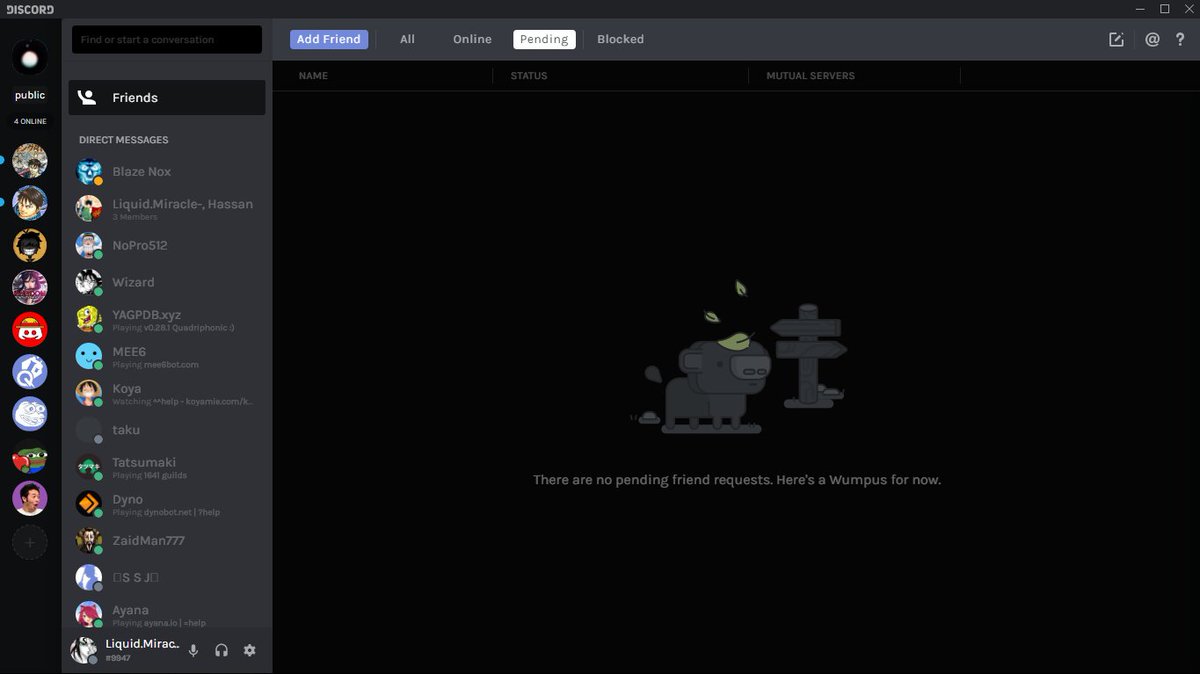Open the yellow-ring dark avatar server icon
This screenshot has width=1200, height=674.
click(x=30, y=245)
